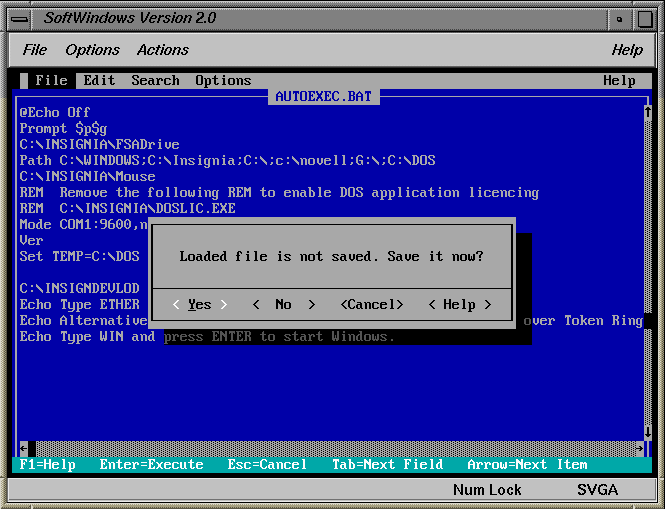Click the 'Echo Type ETHER' line
665x509 pixels.
click(x=79, y=305)
